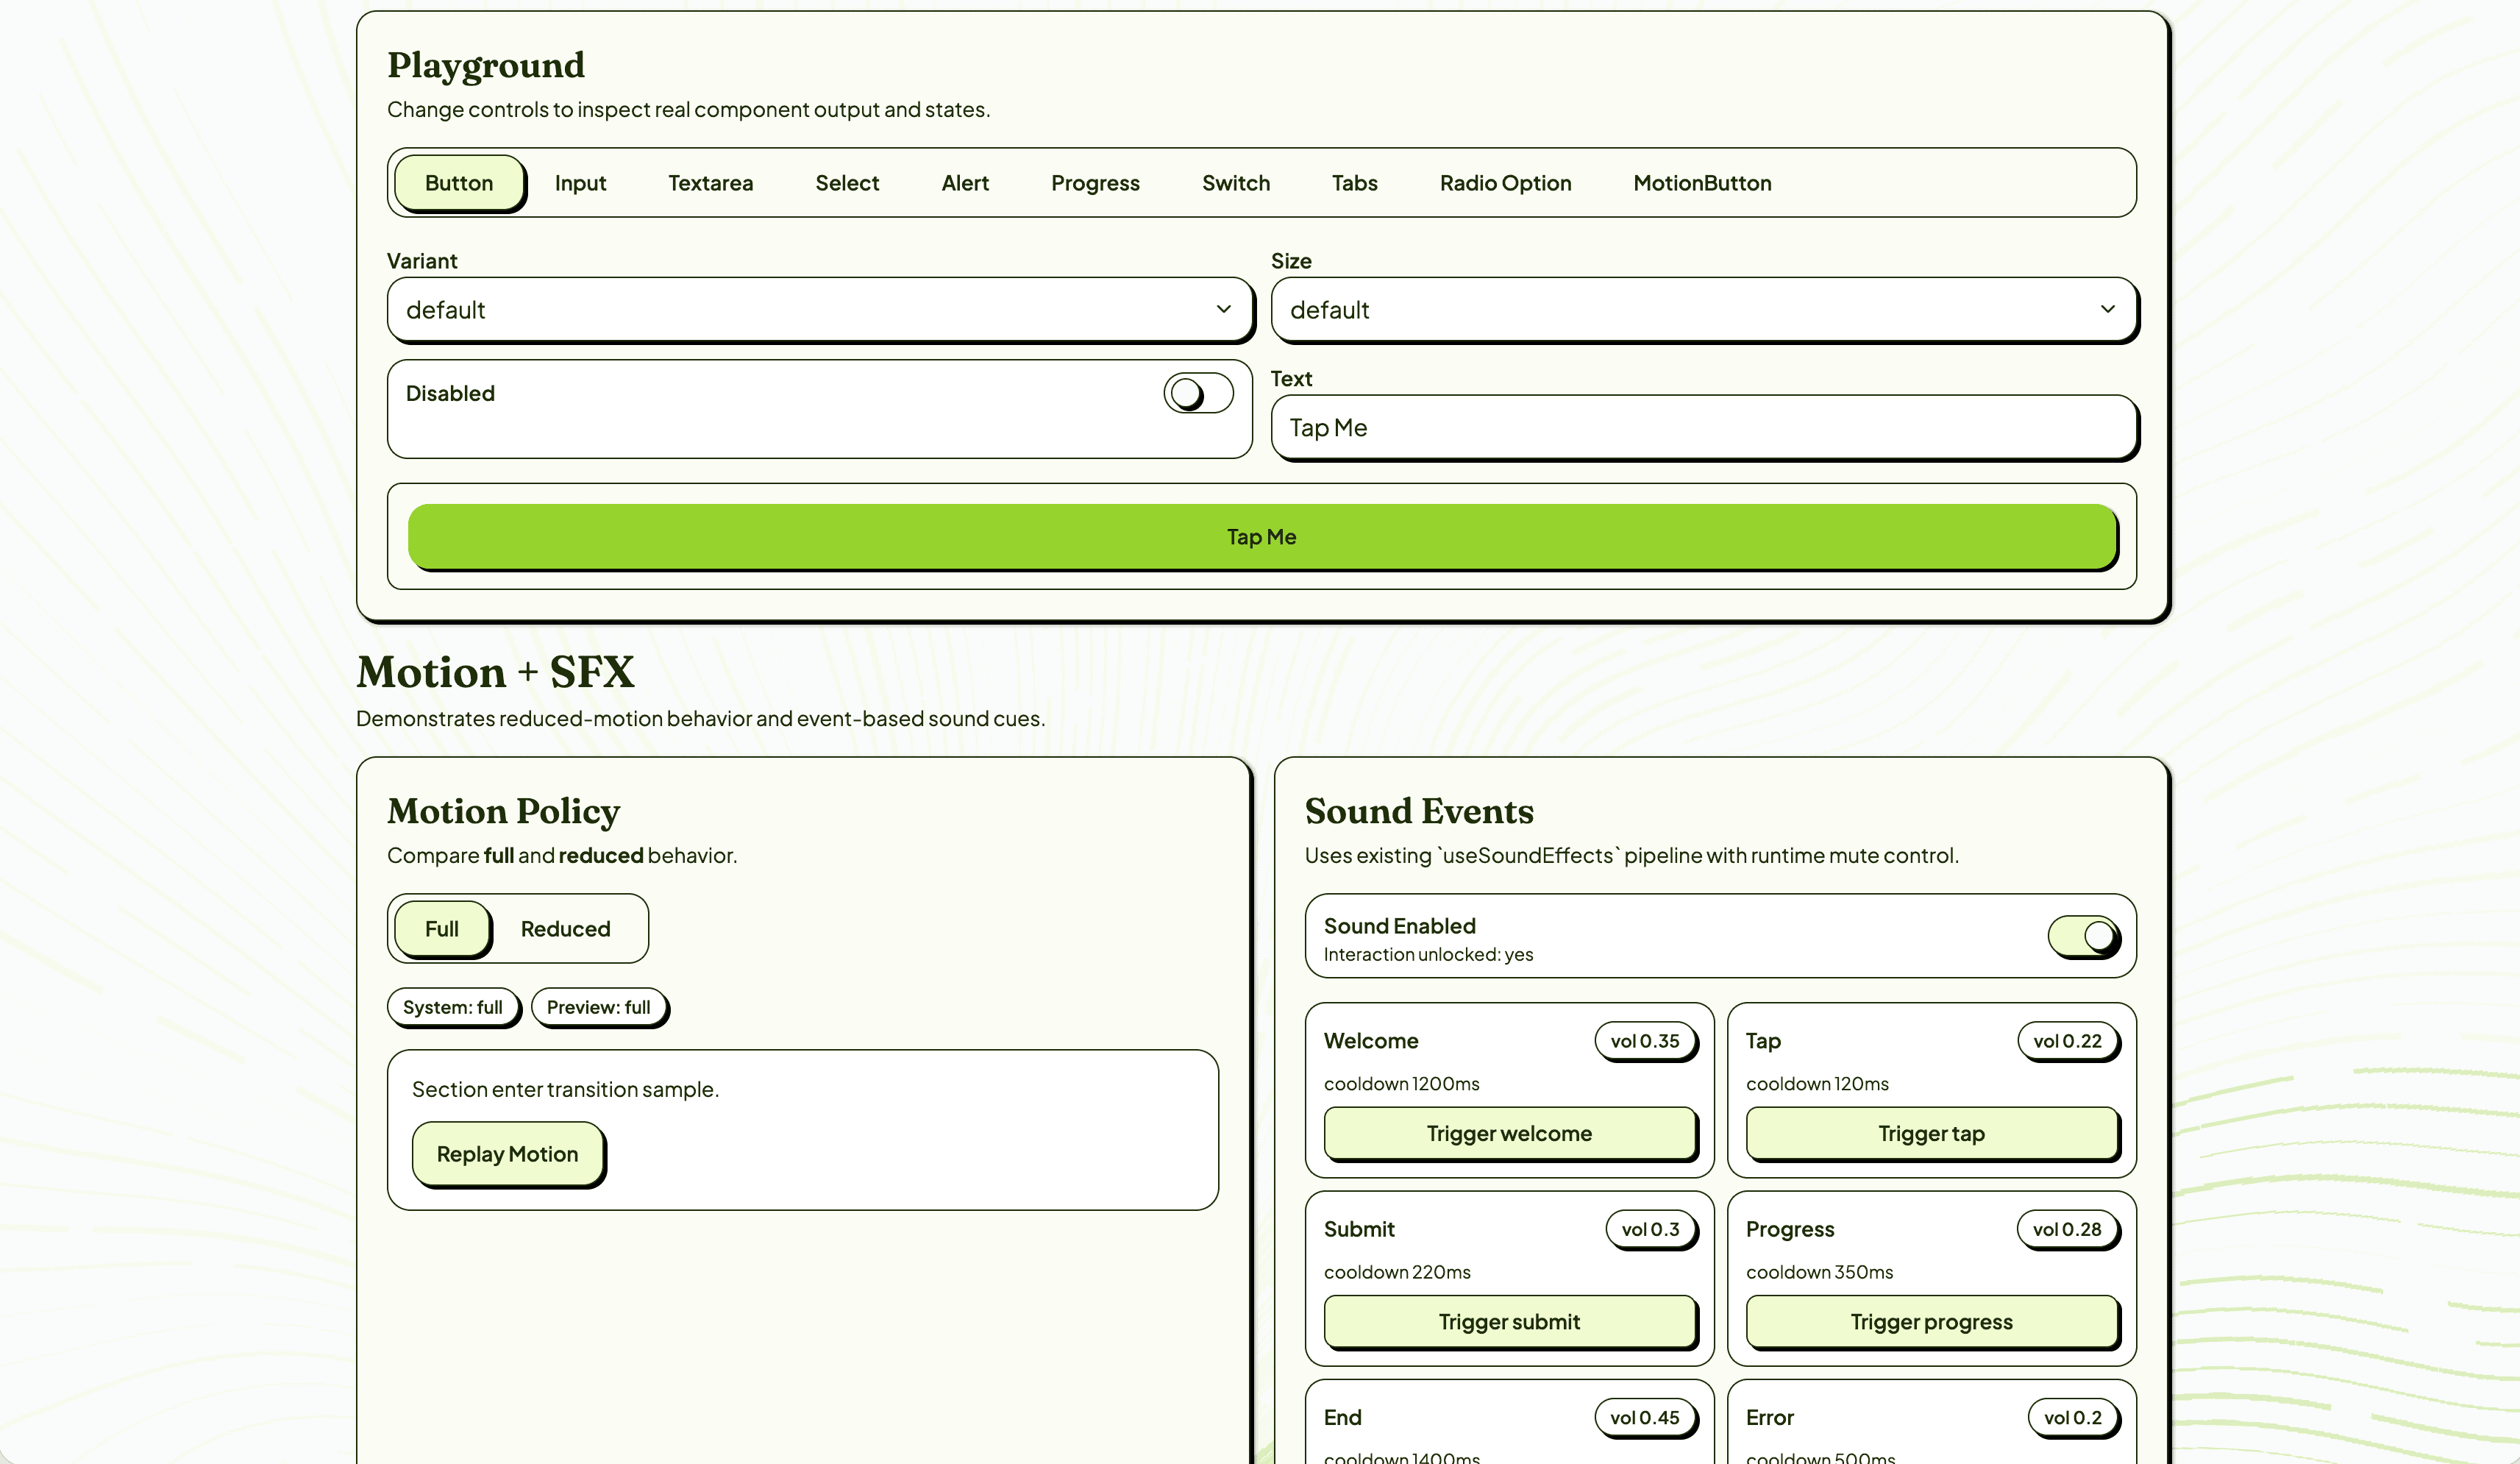The image size is (2520, 1464).
Task: Click Replay Motion button
Action: pos(507,1154)
